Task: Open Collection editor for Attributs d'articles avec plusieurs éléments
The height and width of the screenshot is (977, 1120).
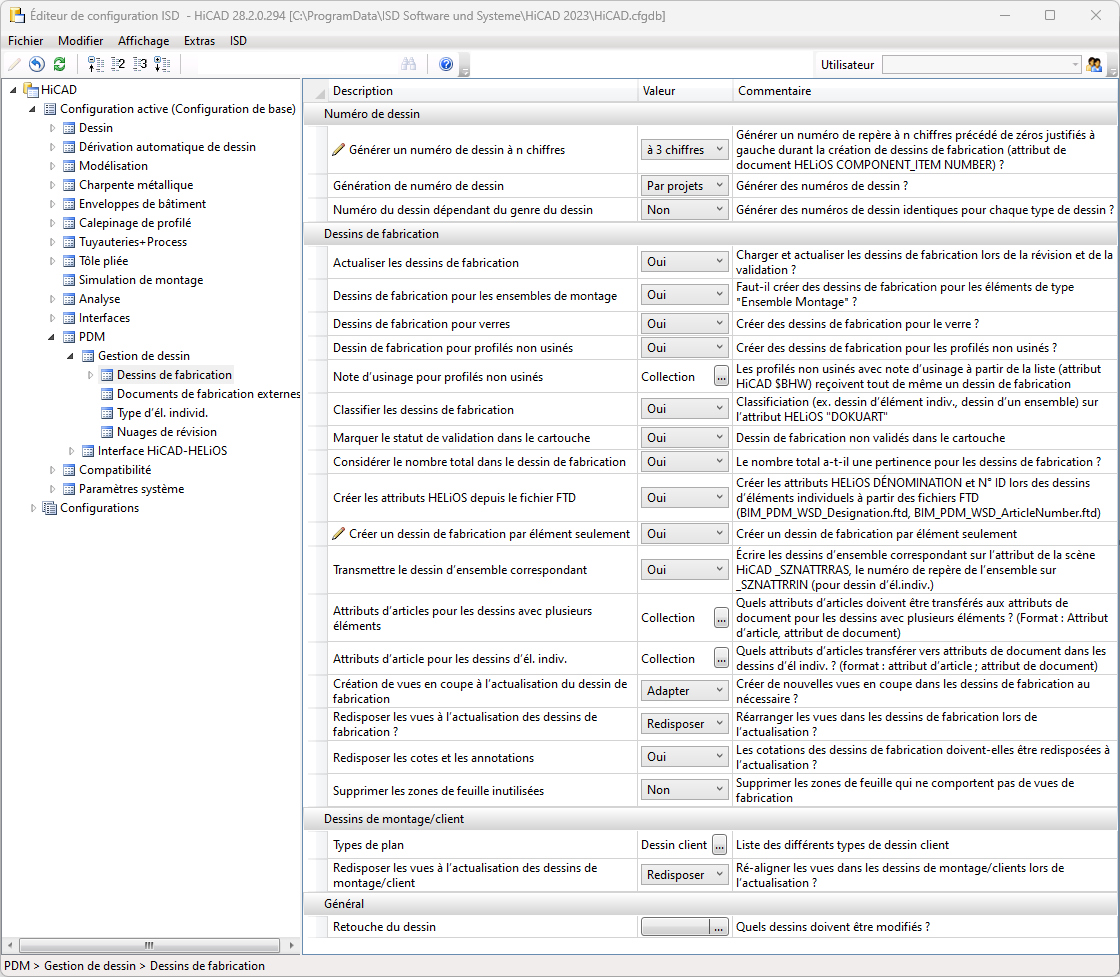Action: pos(721,618)
